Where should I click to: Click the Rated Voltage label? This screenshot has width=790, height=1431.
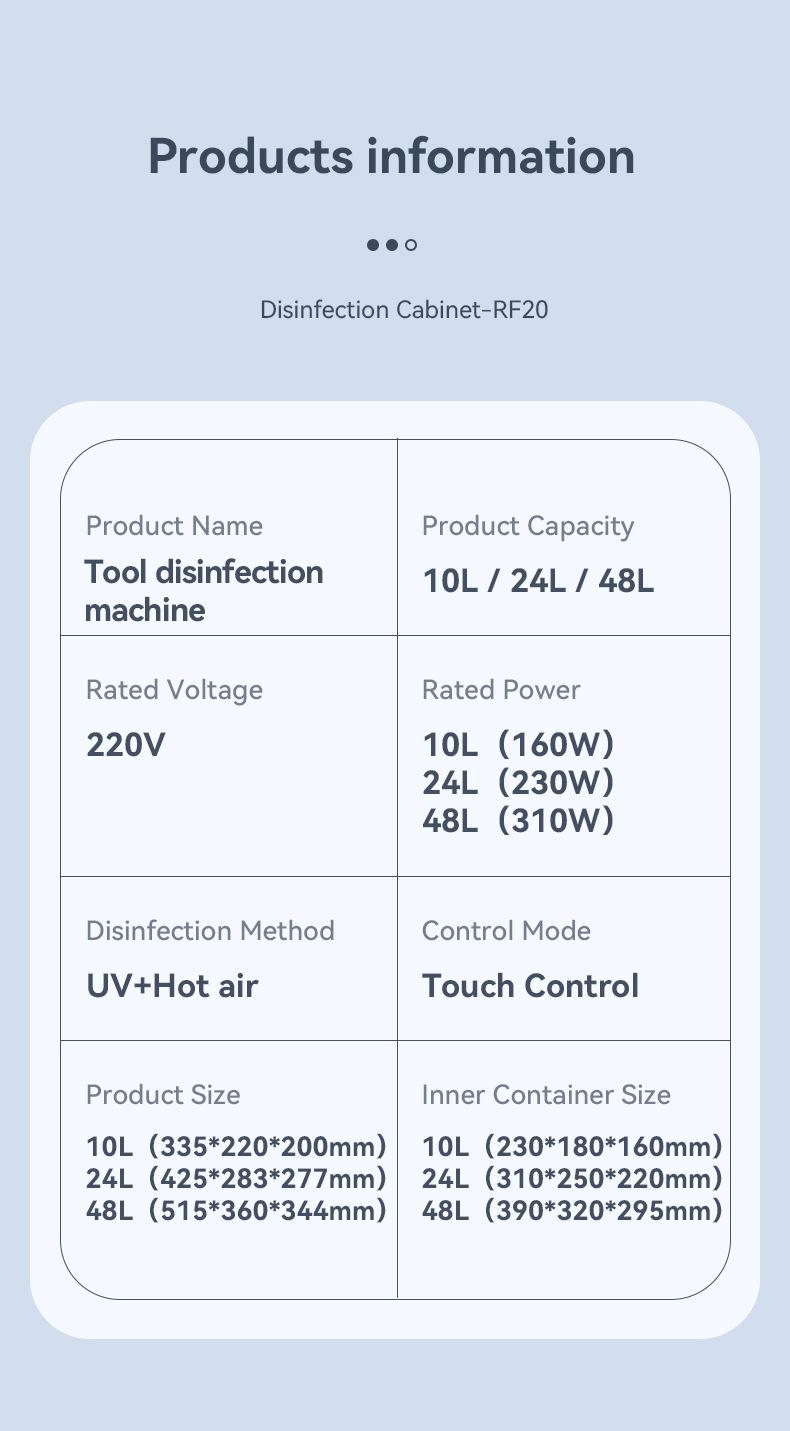174,690
